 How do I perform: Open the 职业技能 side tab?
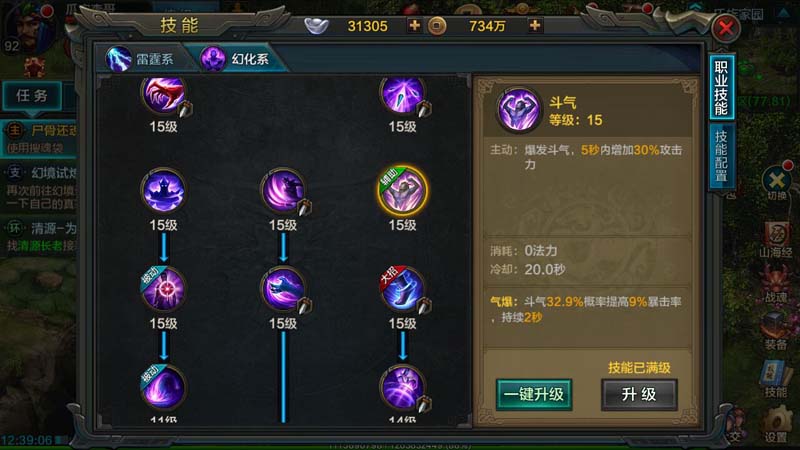pos(721,88)
